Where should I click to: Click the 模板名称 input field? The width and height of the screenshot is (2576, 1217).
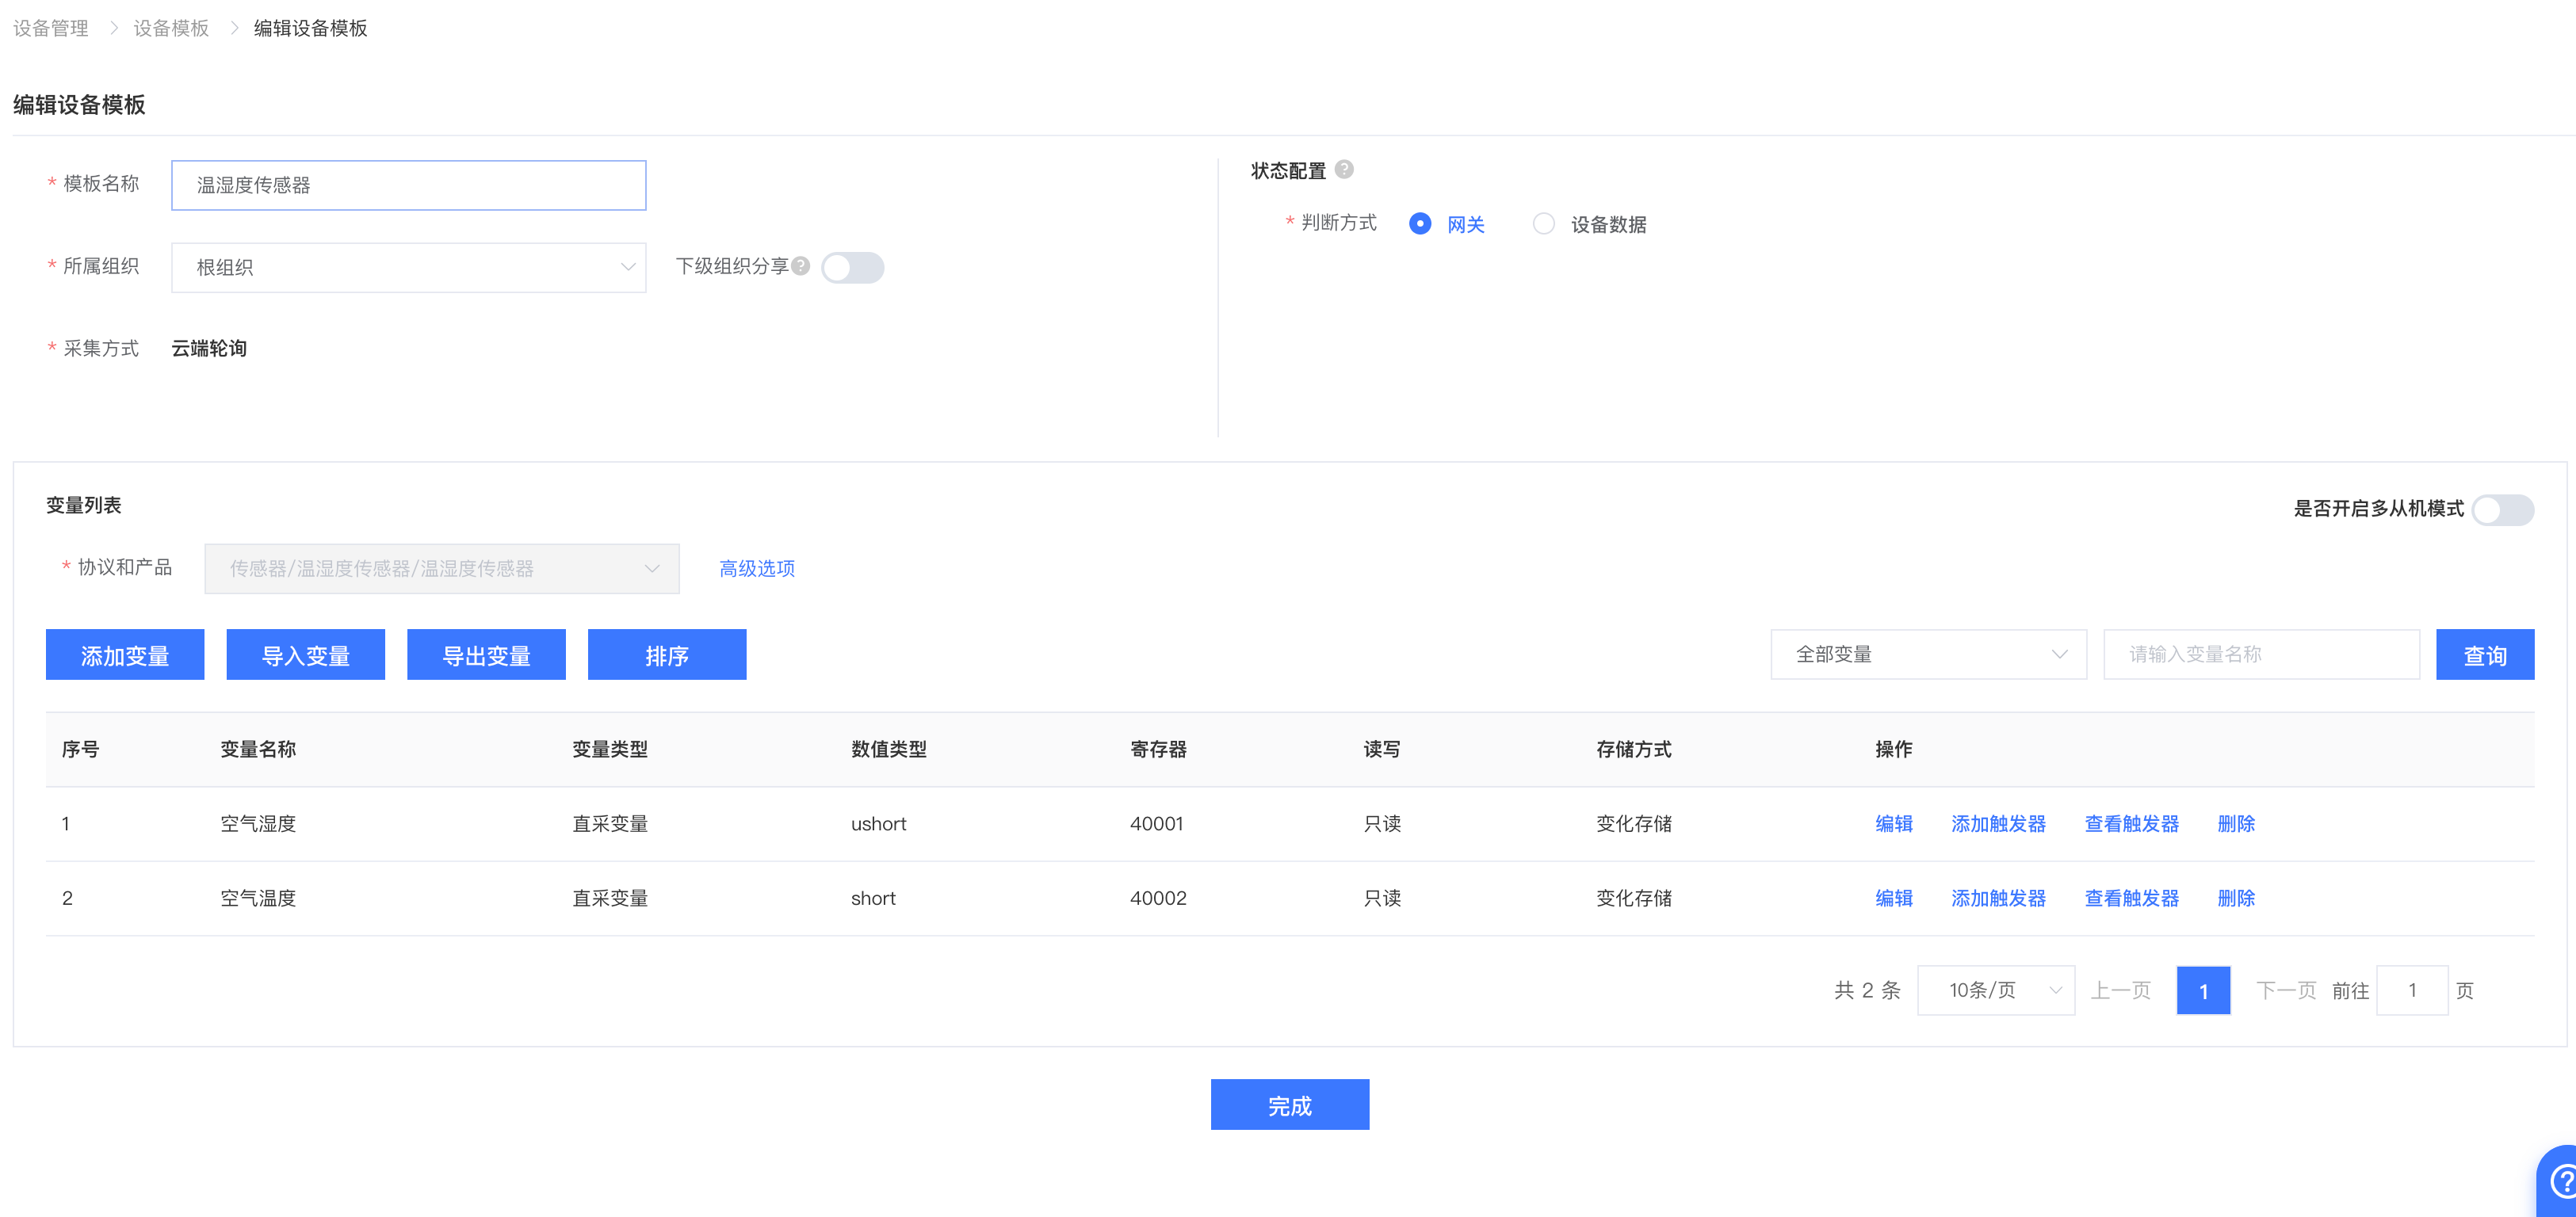tap(408, 185)
